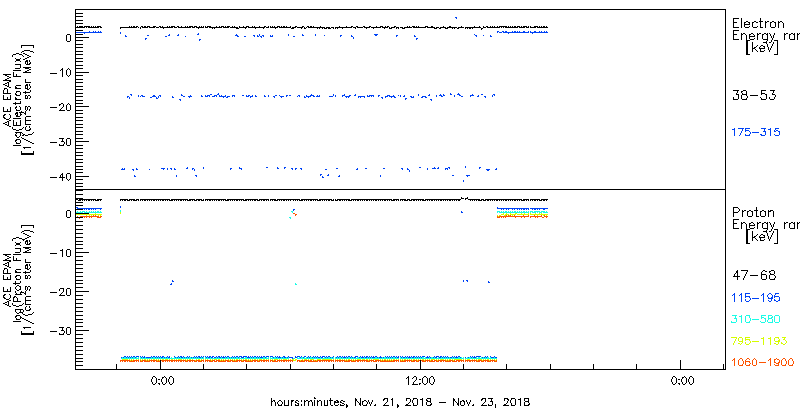
Task: Click the log(Proton Flux) y-axis title
Action: [x=17, y=279]
